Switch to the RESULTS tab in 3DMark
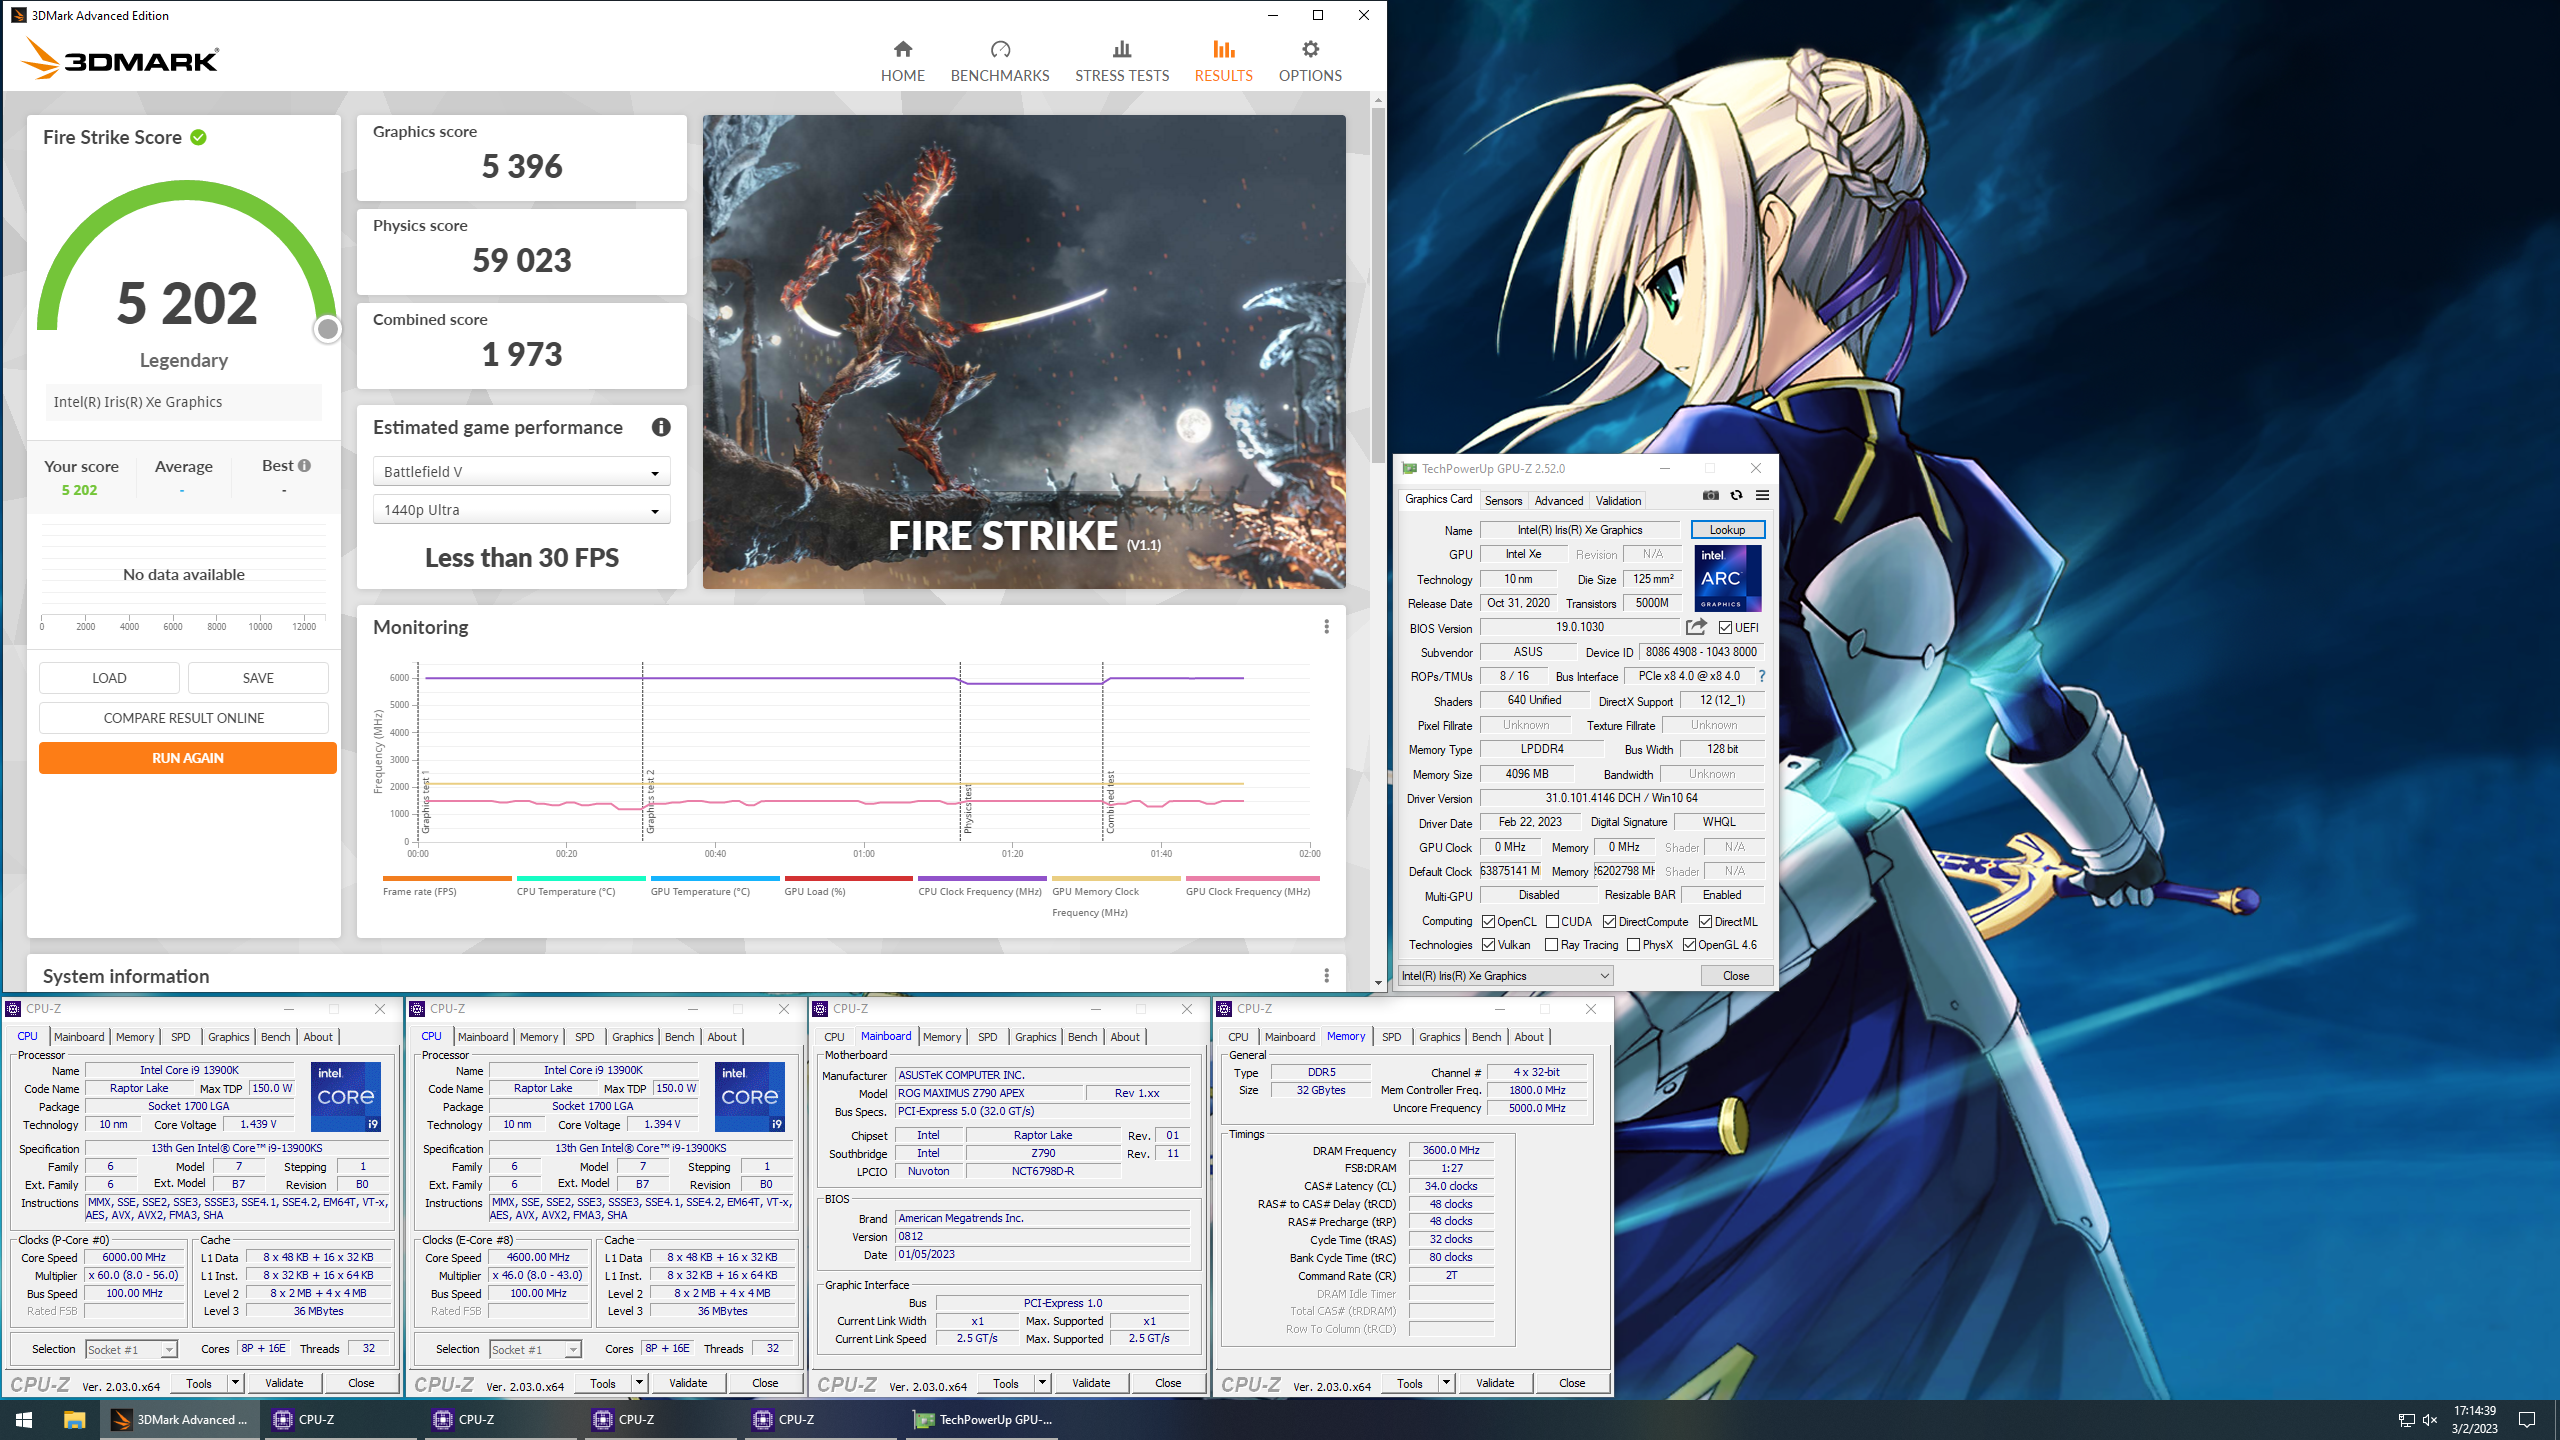The image size is (2560, 1440). [1223, 61]
